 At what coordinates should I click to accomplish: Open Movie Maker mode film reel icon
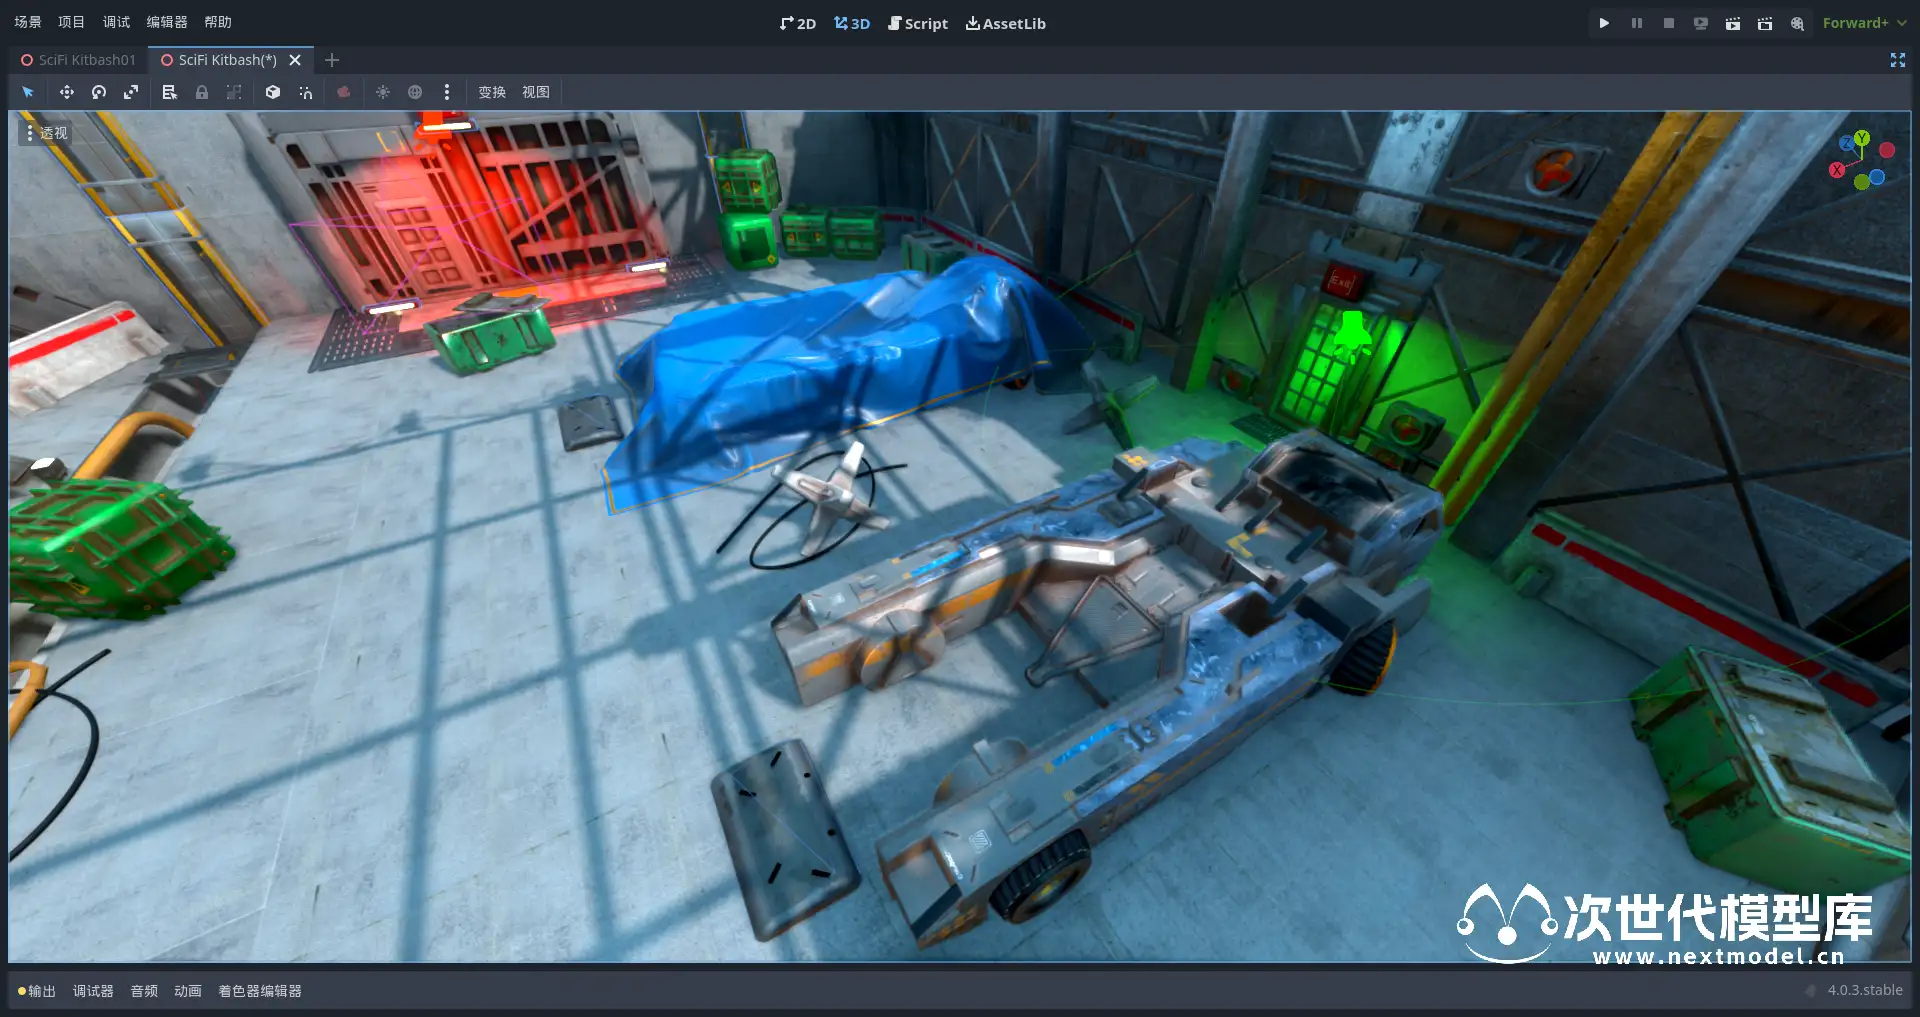point(1797,23)
